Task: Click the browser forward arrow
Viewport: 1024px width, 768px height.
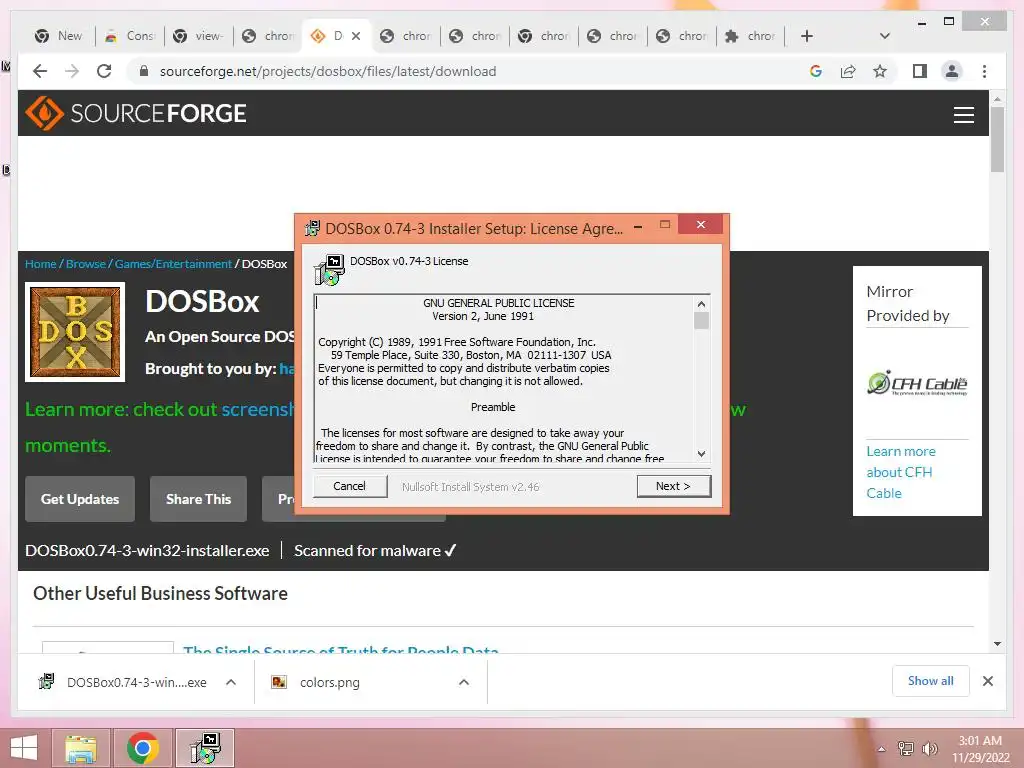Action: [72, 71]
